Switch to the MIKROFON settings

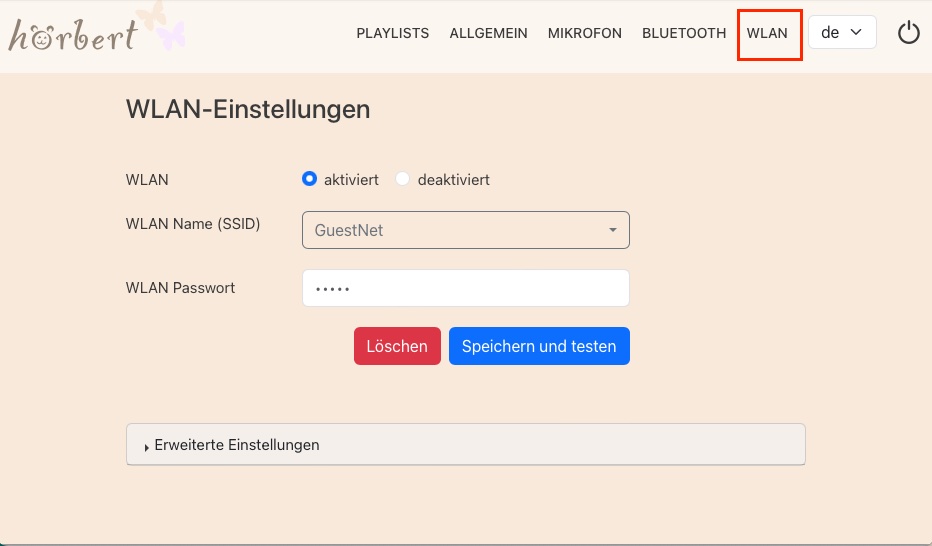click(584, 33)
